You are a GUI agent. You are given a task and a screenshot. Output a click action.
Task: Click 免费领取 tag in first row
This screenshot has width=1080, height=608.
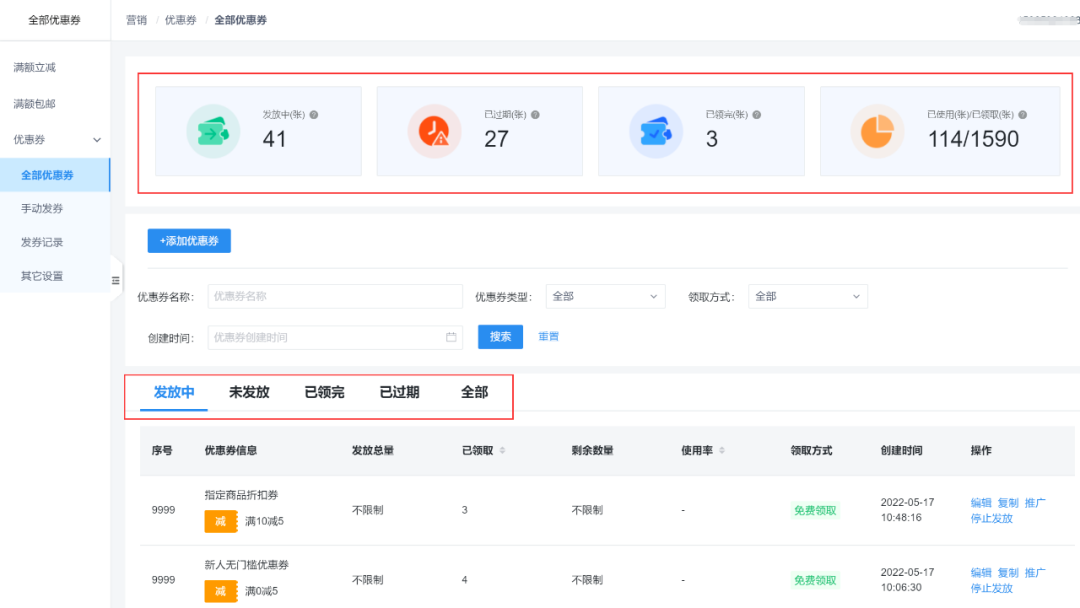pyautogui.click(x=815, y=510)
